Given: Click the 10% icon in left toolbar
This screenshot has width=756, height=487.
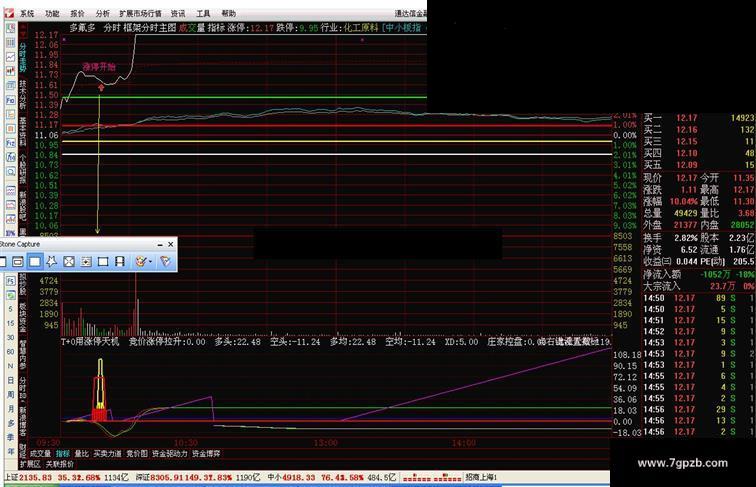Looking at the screenshot, I should [x=11, y=233].
